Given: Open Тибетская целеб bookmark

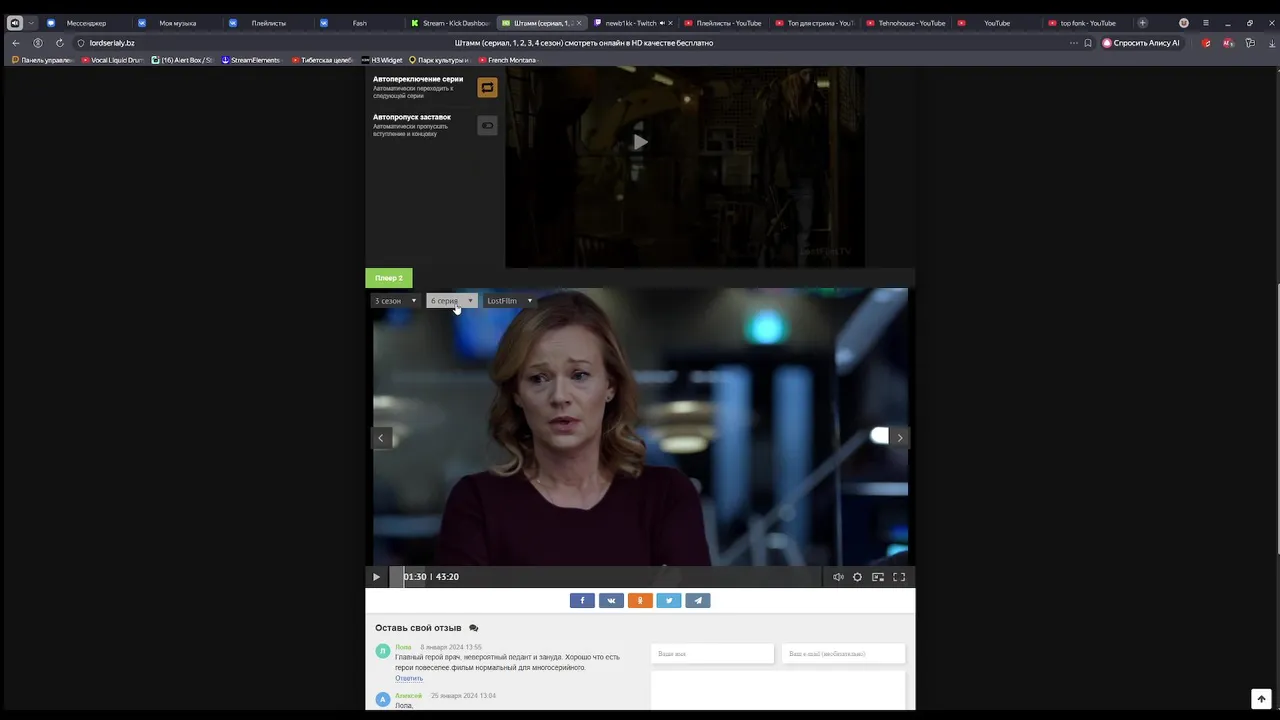Looking at the screenshot, I should tap(321, 60).
